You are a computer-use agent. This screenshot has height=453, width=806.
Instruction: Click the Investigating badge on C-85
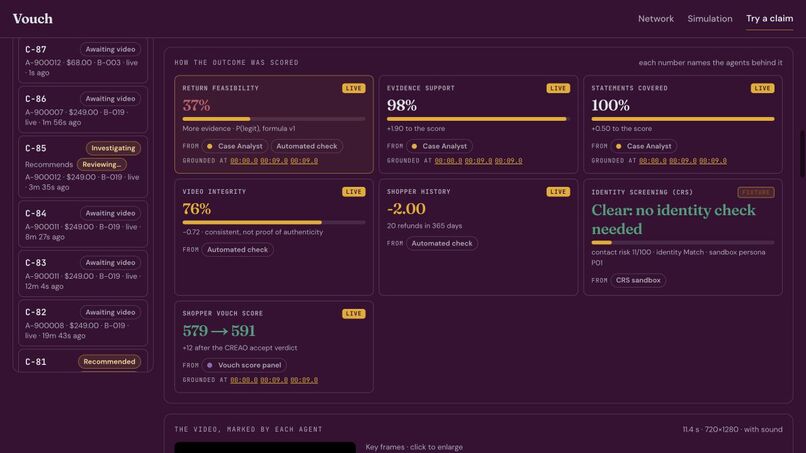[113, 148]
